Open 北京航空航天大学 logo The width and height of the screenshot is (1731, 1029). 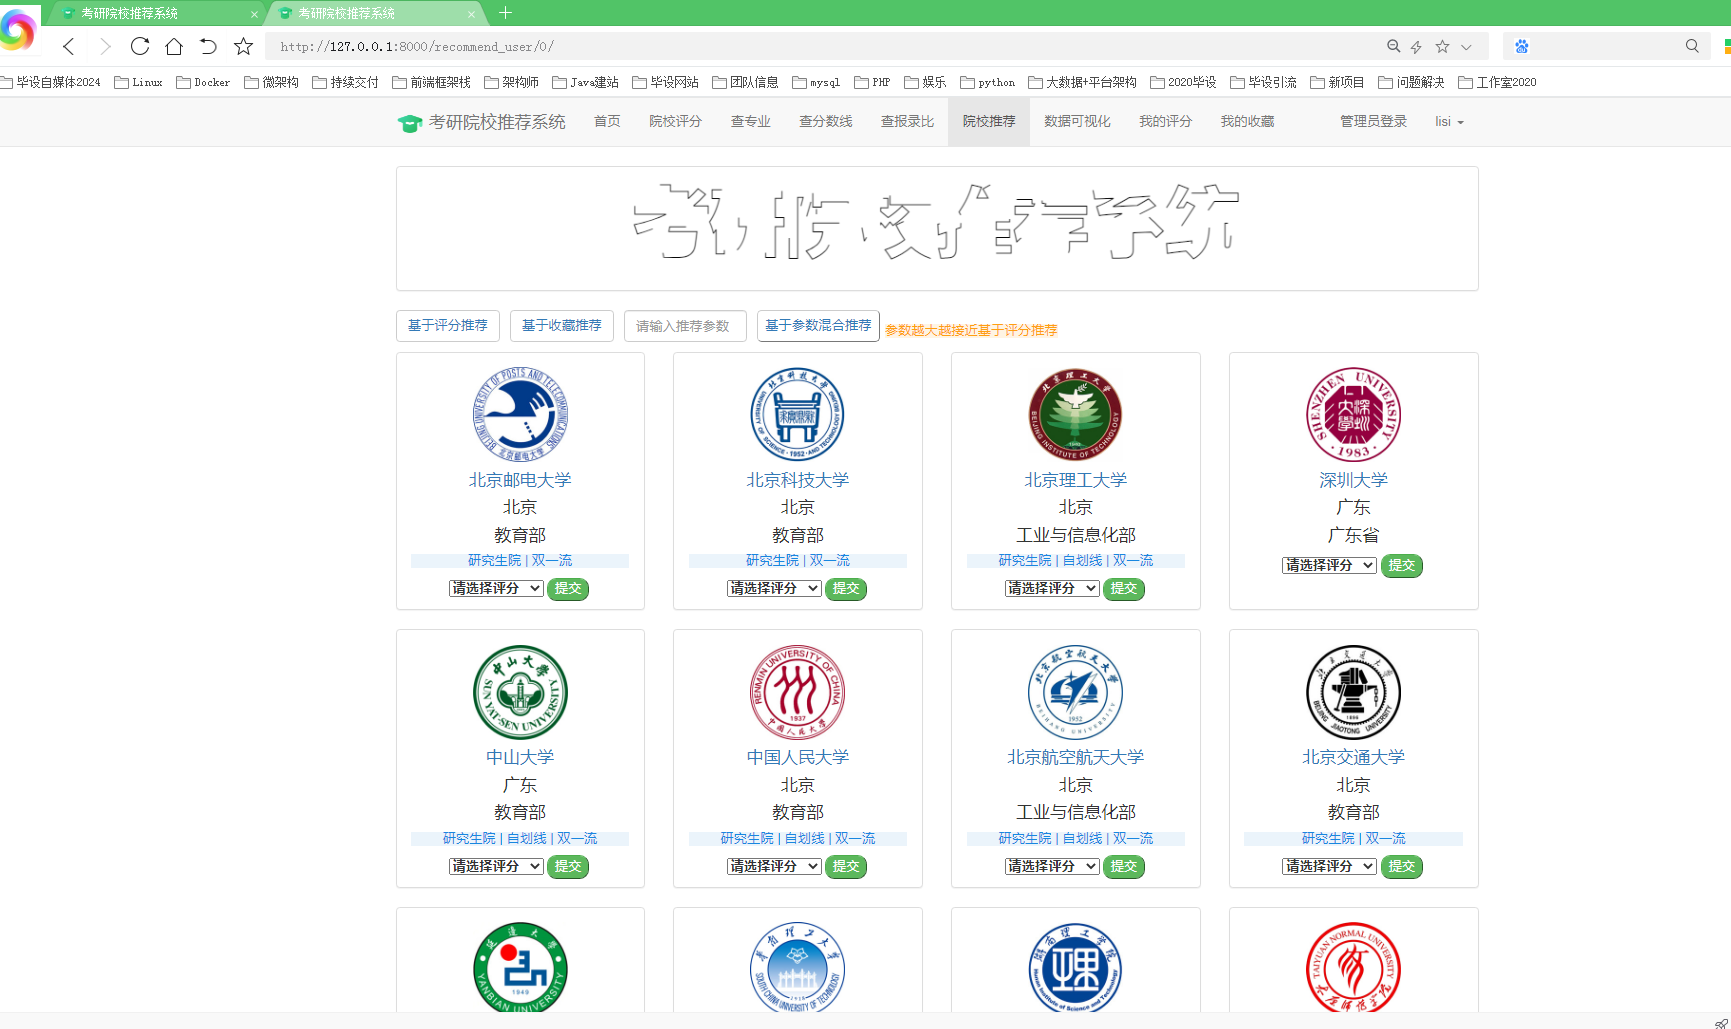(x=1075, y=692)
